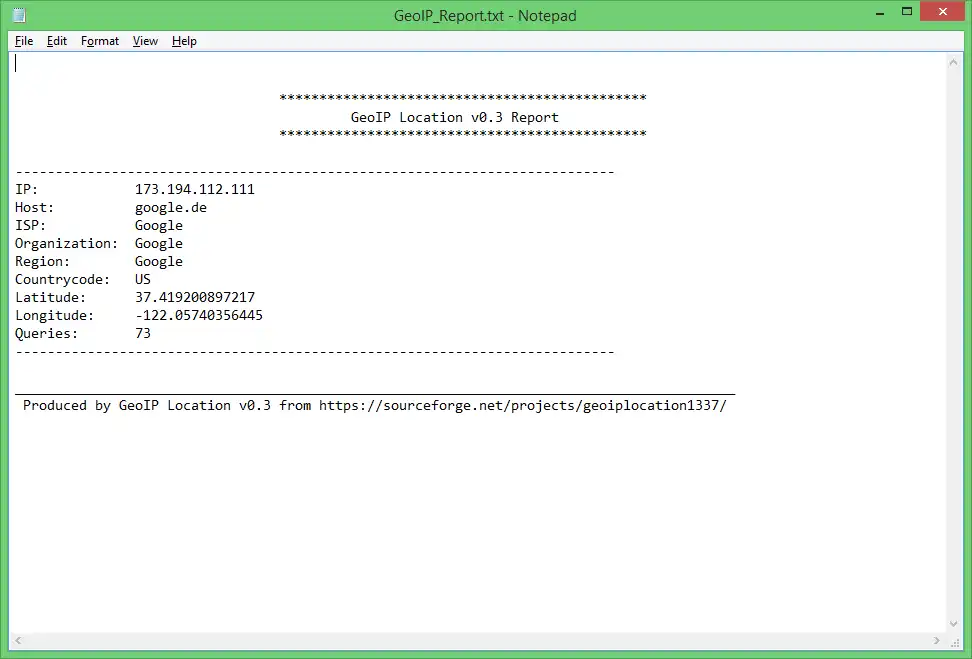Viewport: 972px width, 659px height.
Task: Click the 'Queries:' label
Action: click(46, 334)
